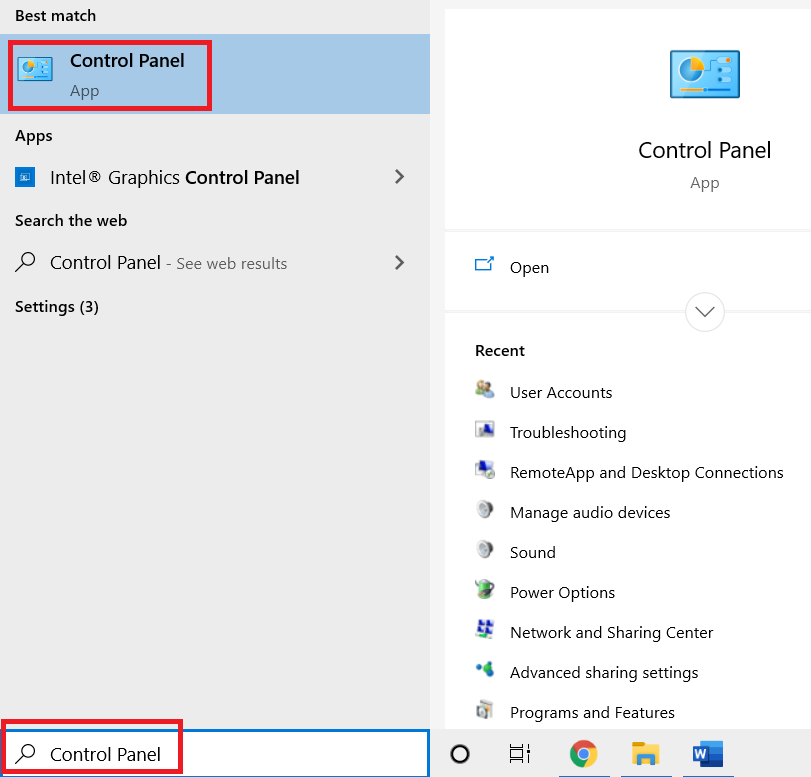Click the Intel Graphics Control Panel icon
This screenshot has width=811, height=777.
(x=25, y=177)
